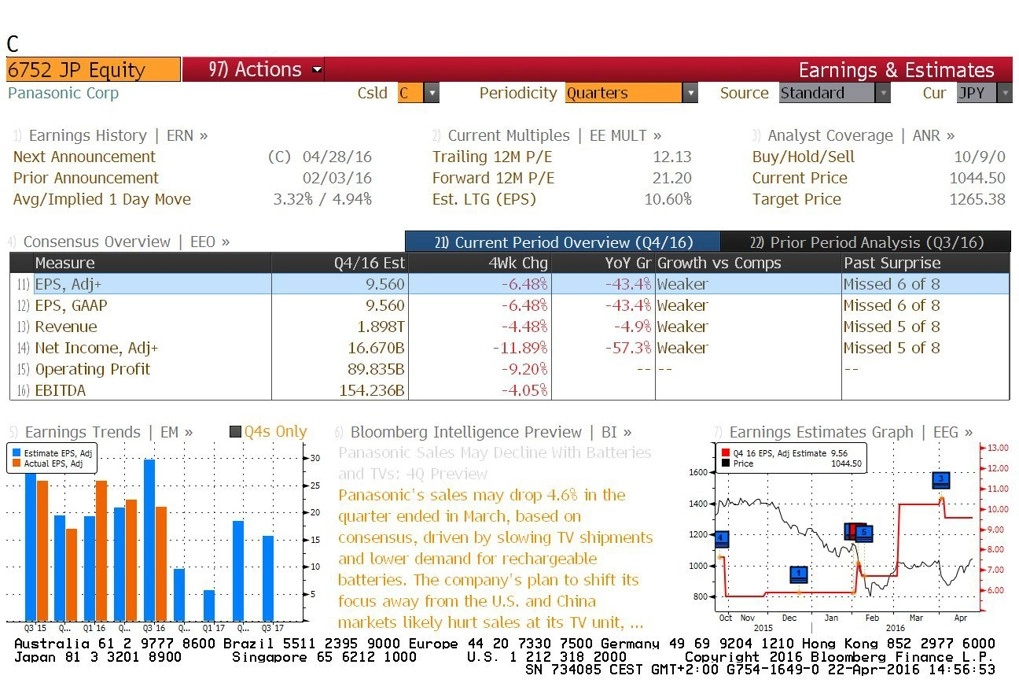
Task: Select the Operating Profit measure row
Action: (510, 369)
